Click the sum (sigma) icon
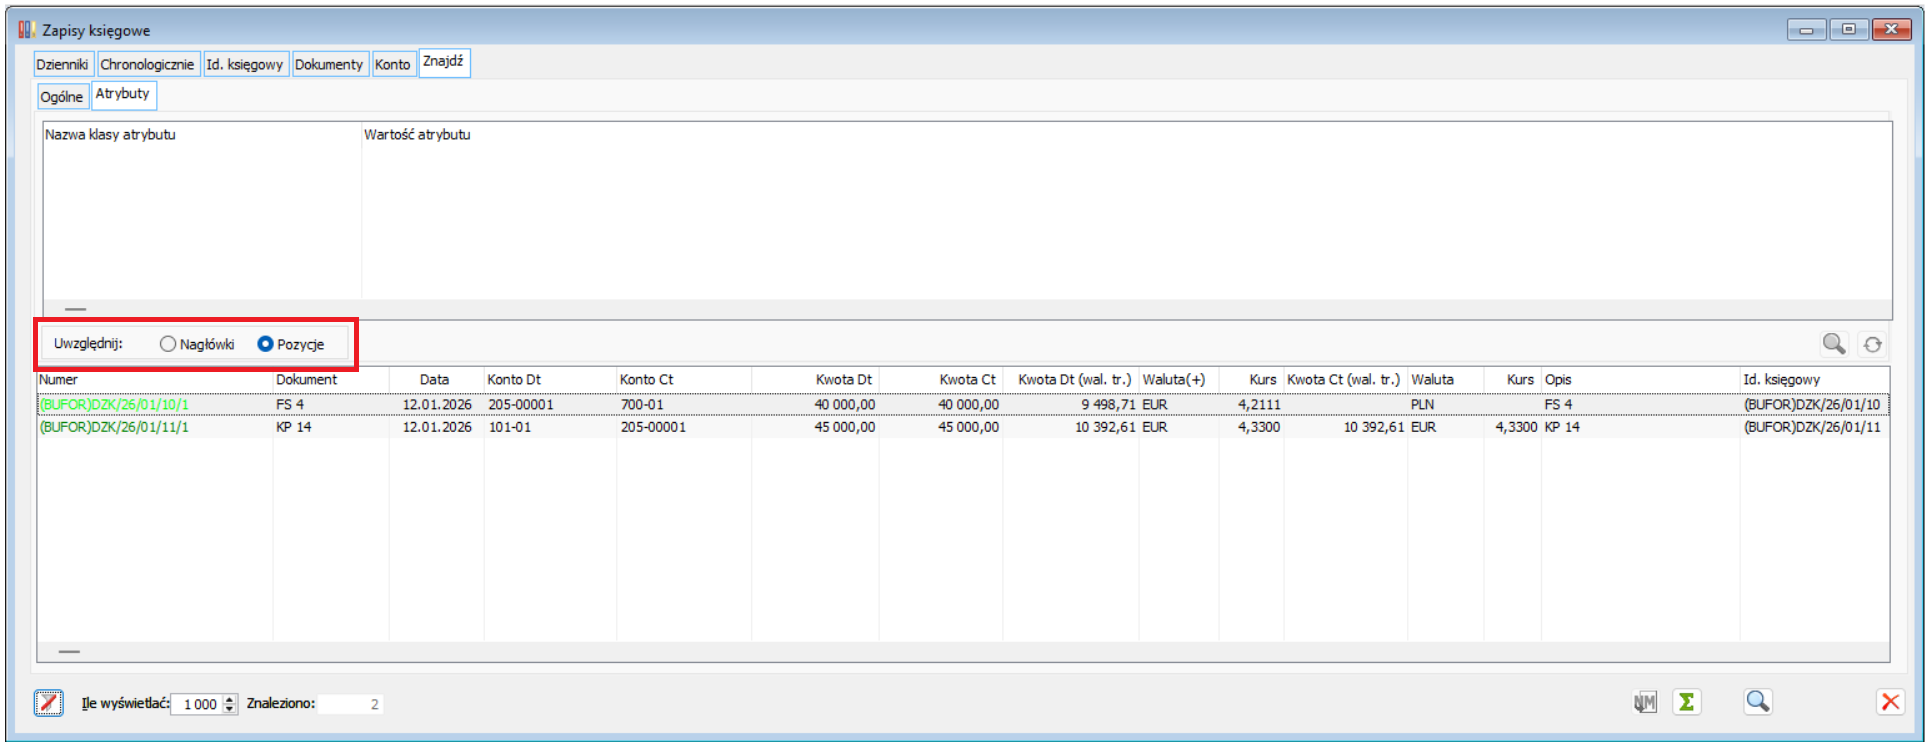 pos(1686,703)
